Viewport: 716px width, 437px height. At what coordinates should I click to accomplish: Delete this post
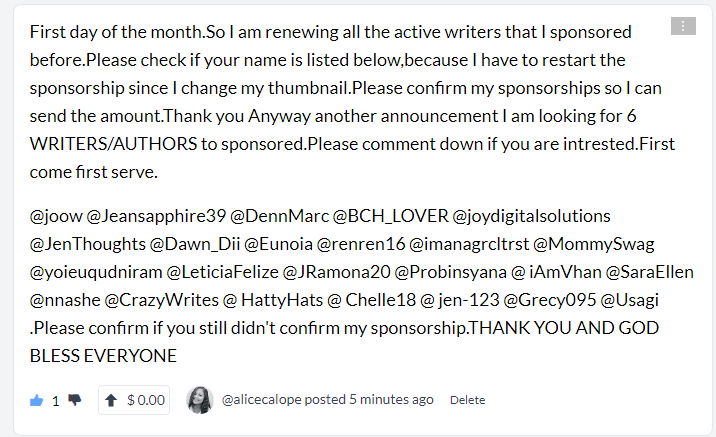tap(467, 400)
